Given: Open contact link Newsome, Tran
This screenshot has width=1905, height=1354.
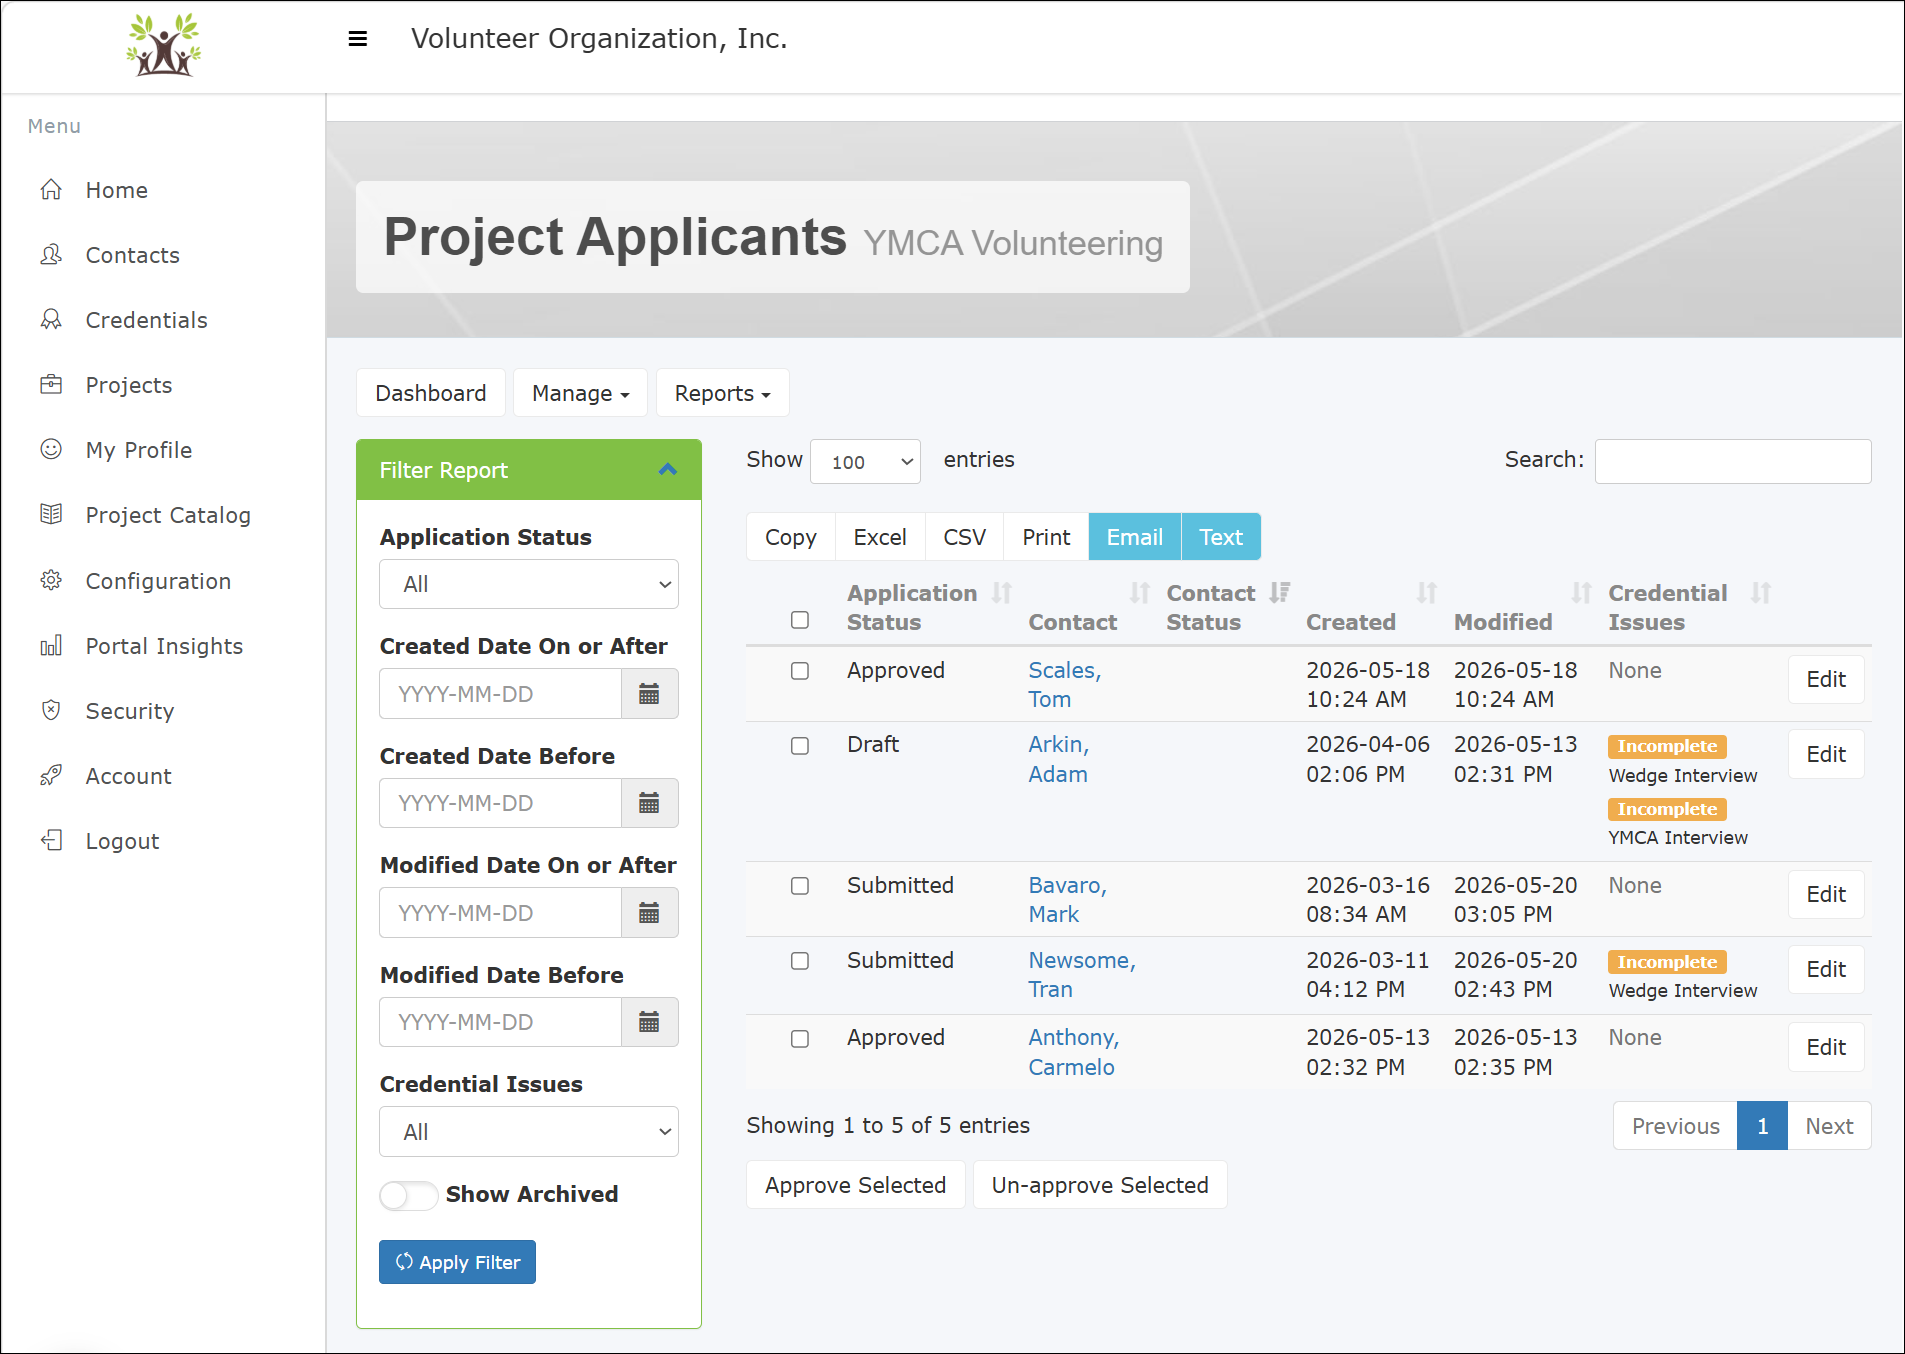Looking at the screenshot, I should pos(1082,975).
